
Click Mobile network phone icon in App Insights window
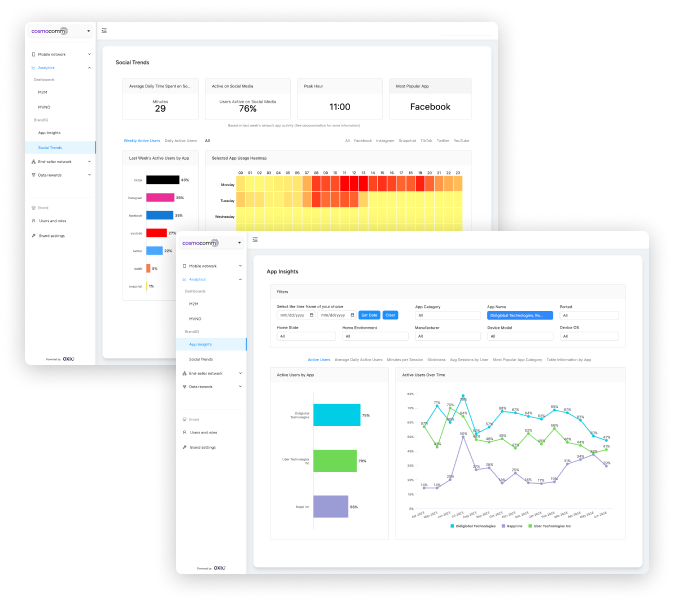tap(184, 266)
